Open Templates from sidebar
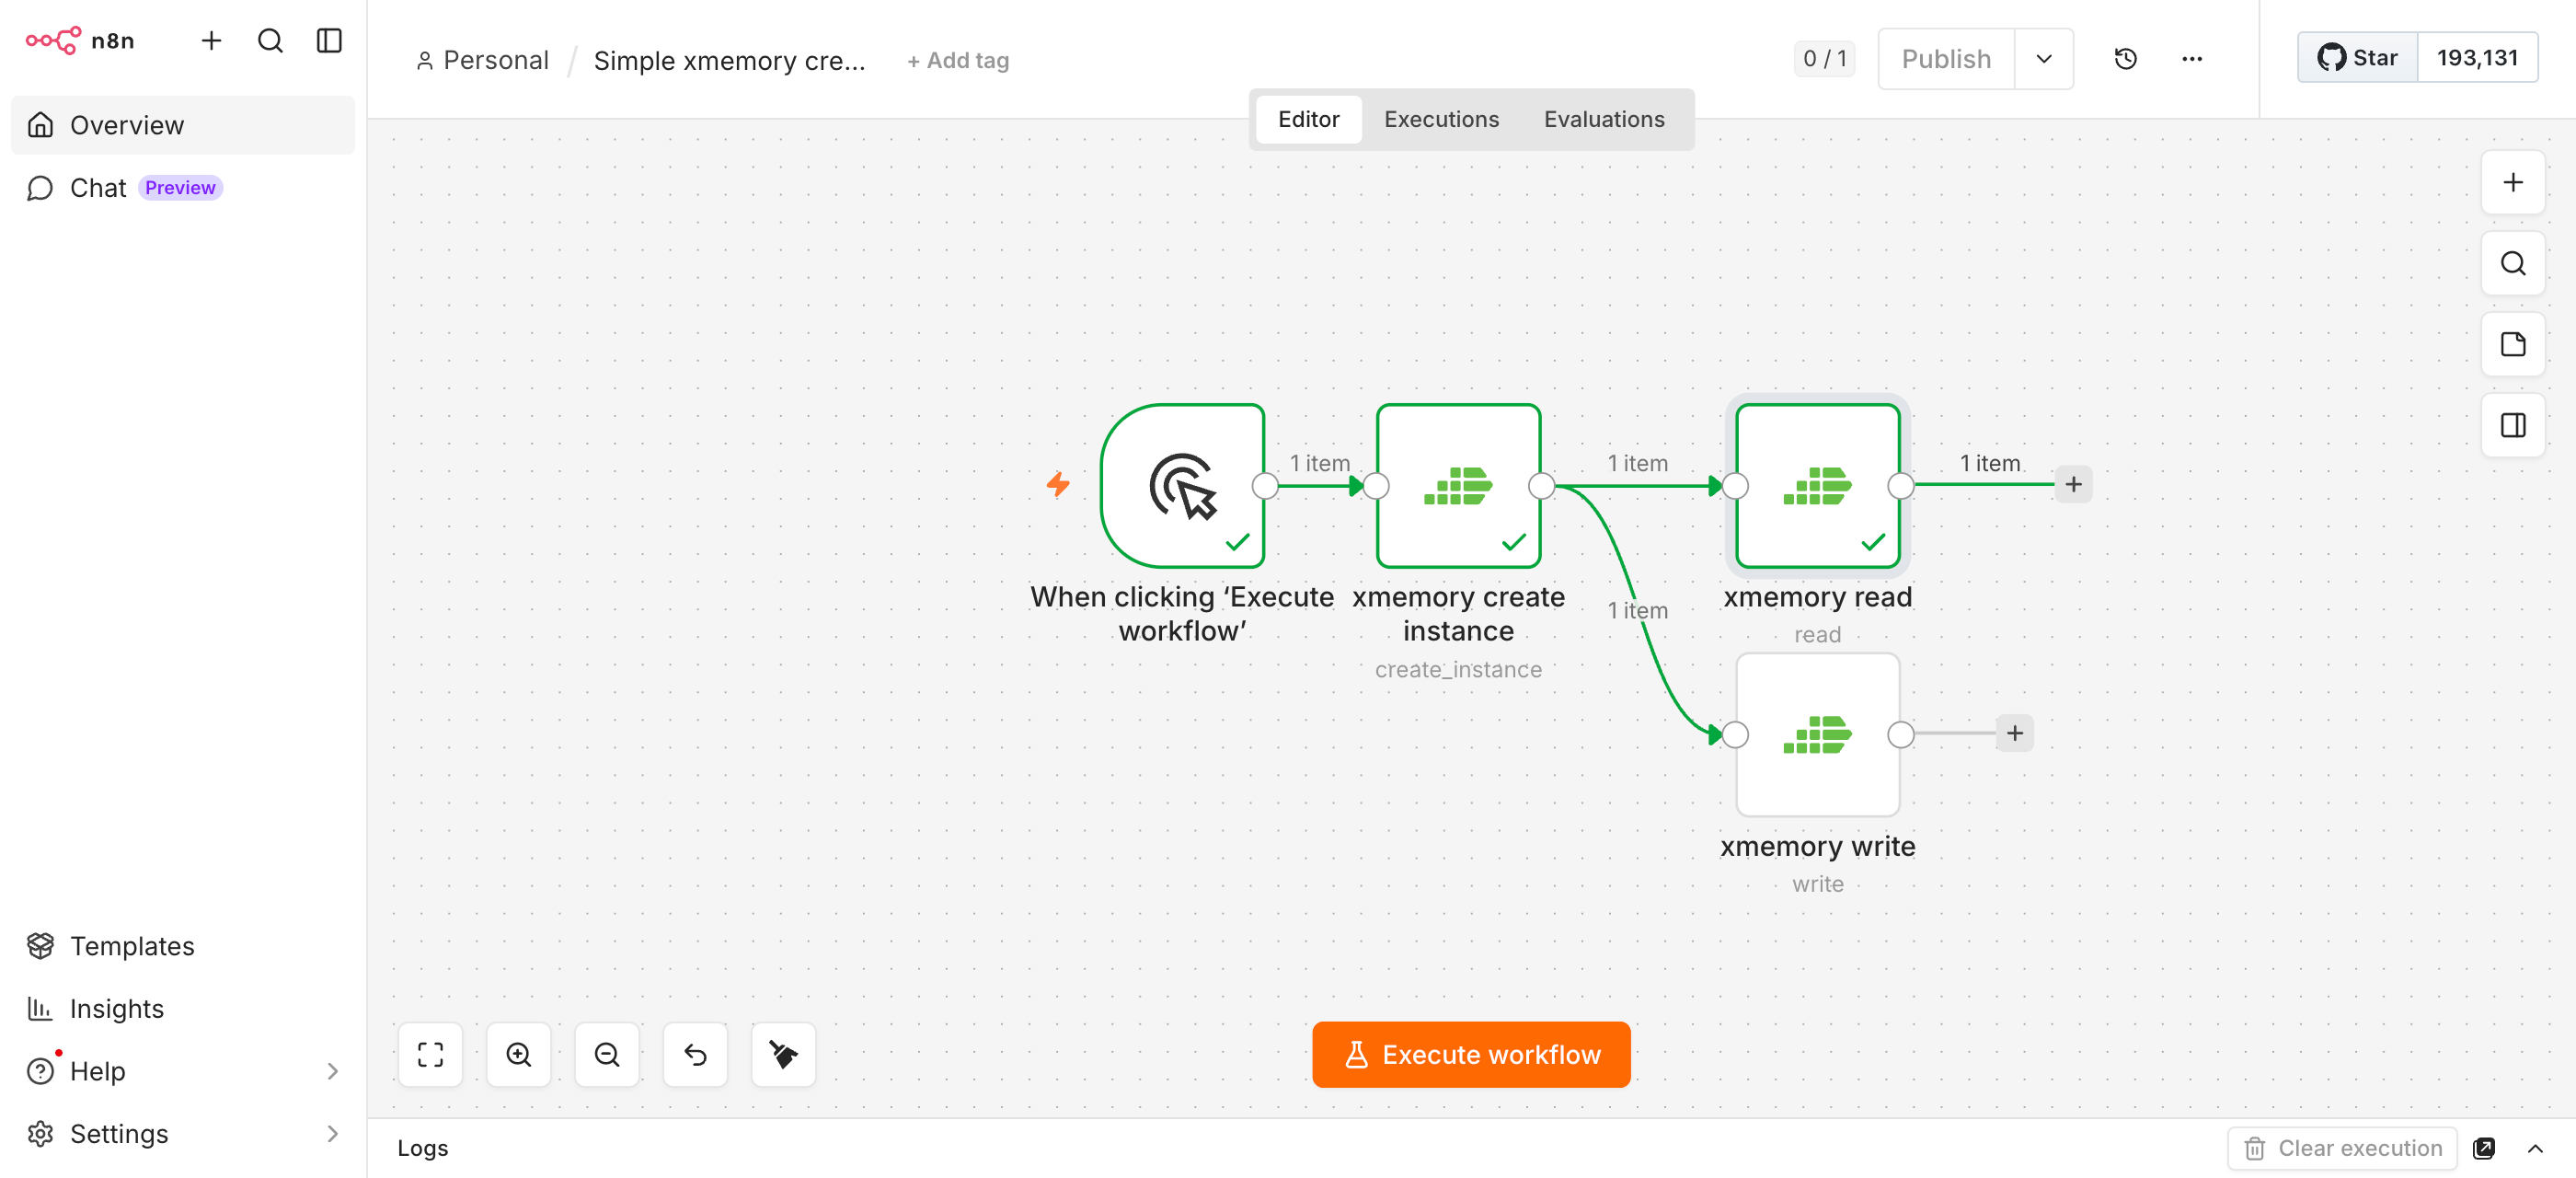This screenshot has width=2576, height=1178. click(x=183, y=946)
